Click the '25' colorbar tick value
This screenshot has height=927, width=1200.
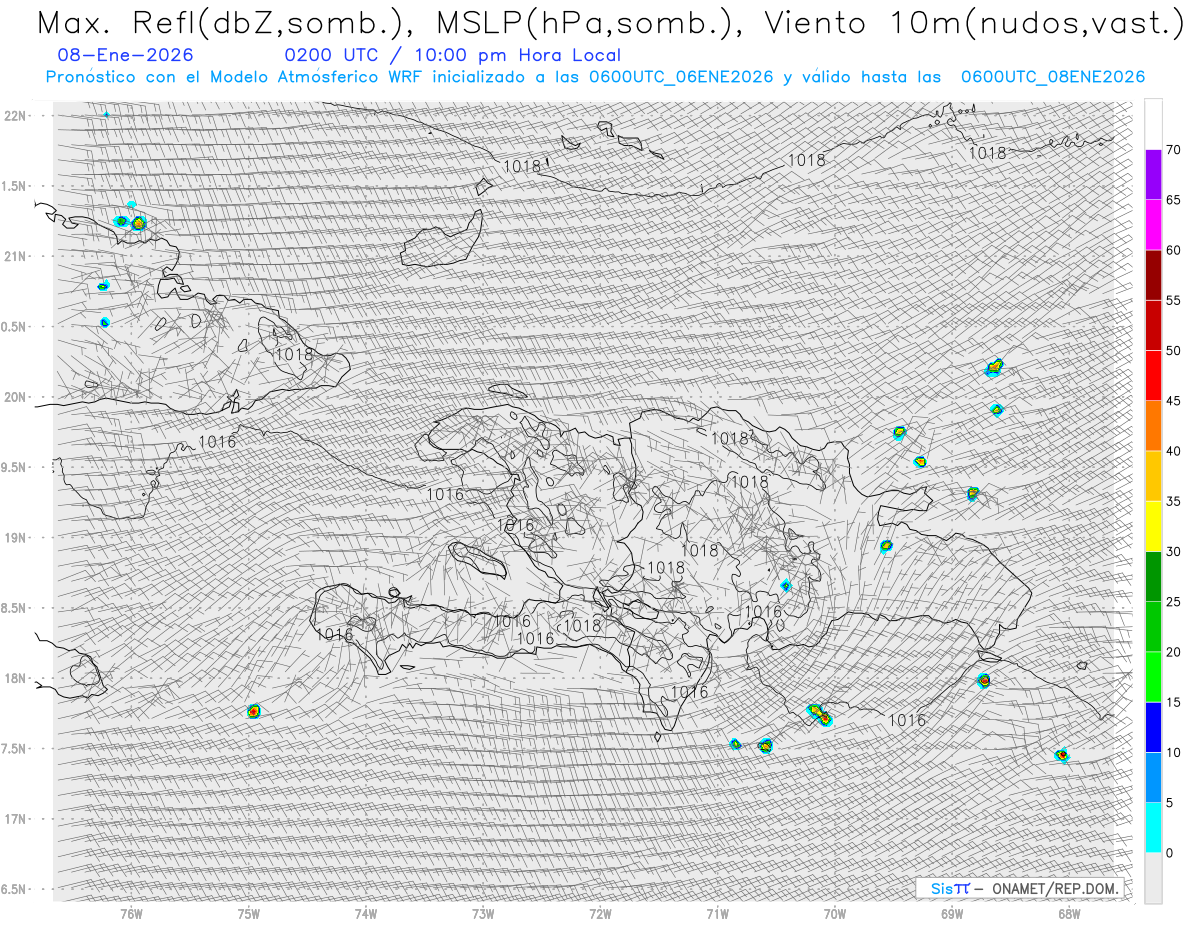point(1173,601)
